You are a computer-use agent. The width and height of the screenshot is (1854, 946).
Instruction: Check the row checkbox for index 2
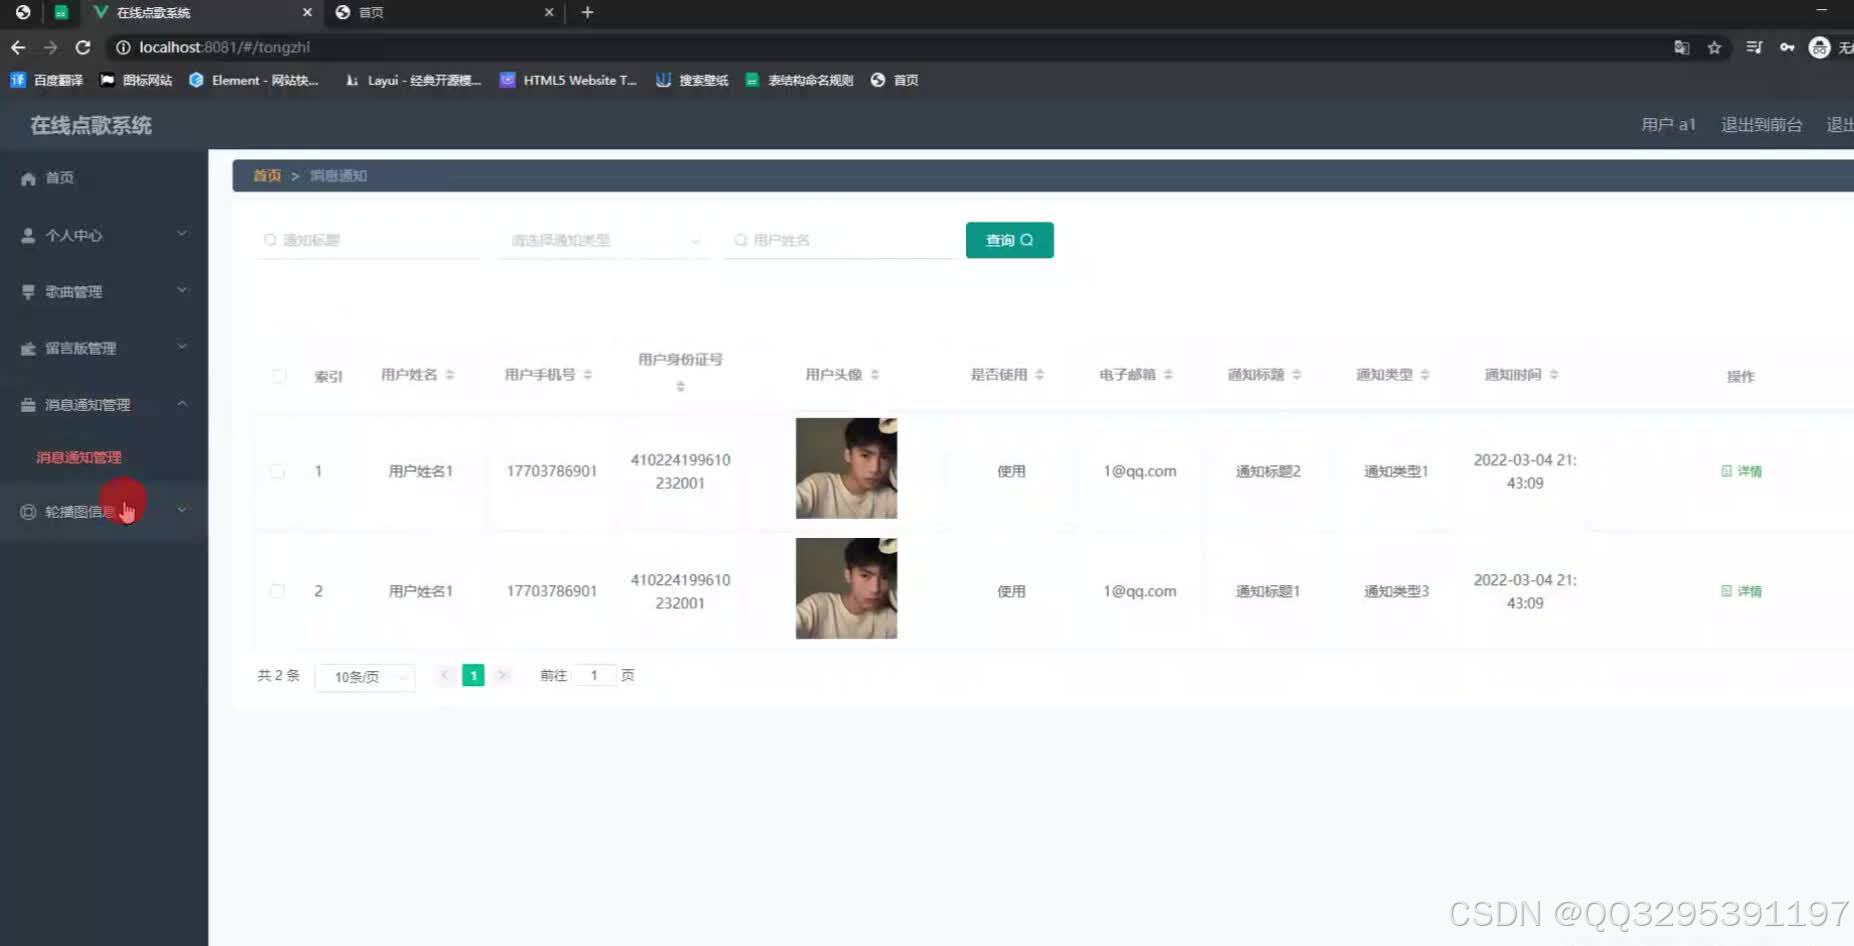(x=277, y=591)
